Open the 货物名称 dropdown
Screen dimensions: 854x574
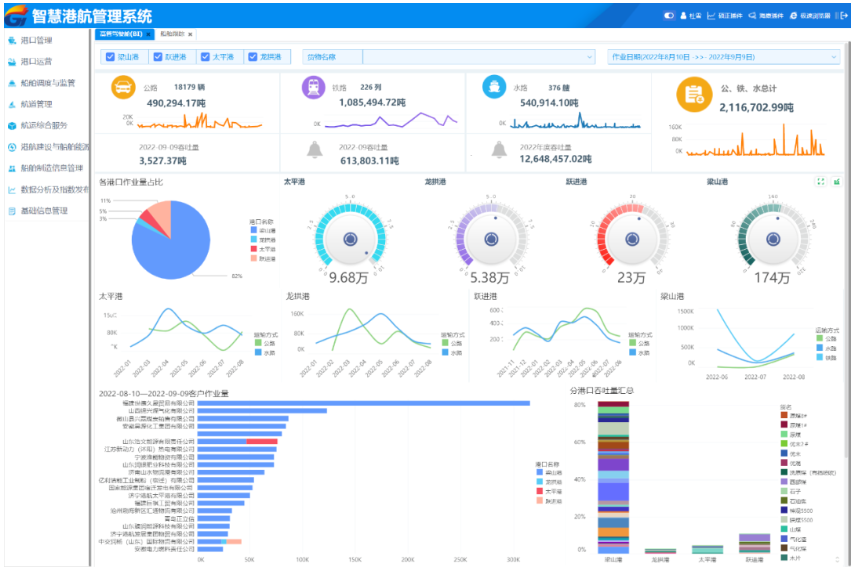click(449, 57)
